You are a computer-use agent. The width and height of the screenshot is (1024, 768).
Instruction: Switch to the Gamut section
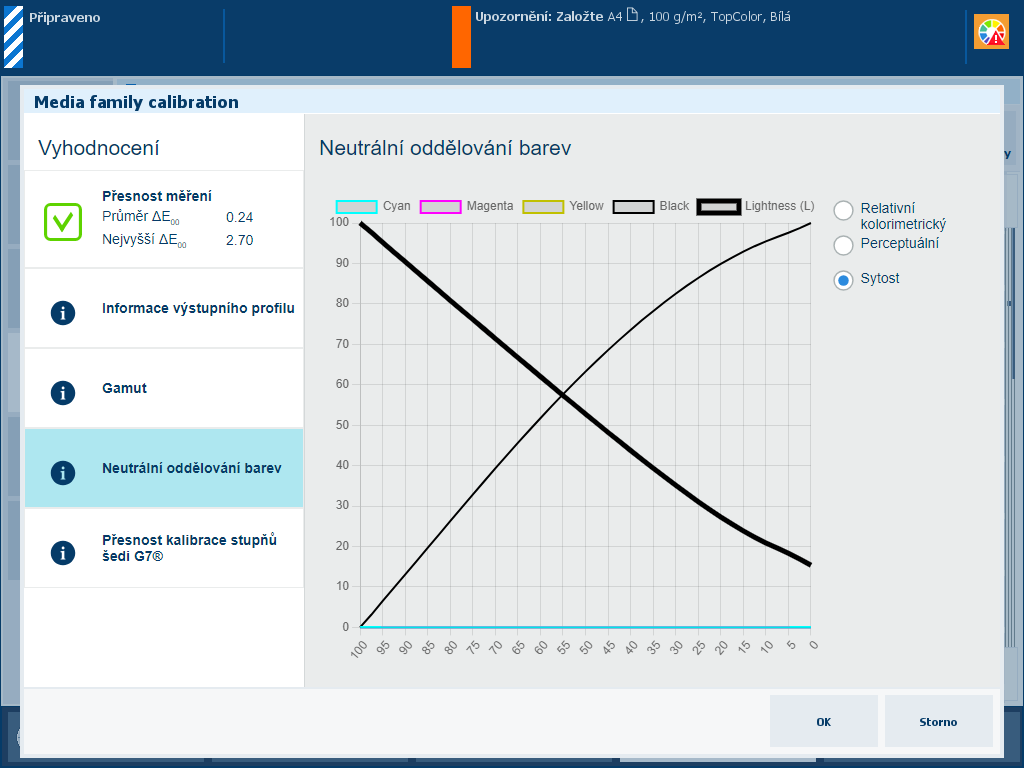164,388
